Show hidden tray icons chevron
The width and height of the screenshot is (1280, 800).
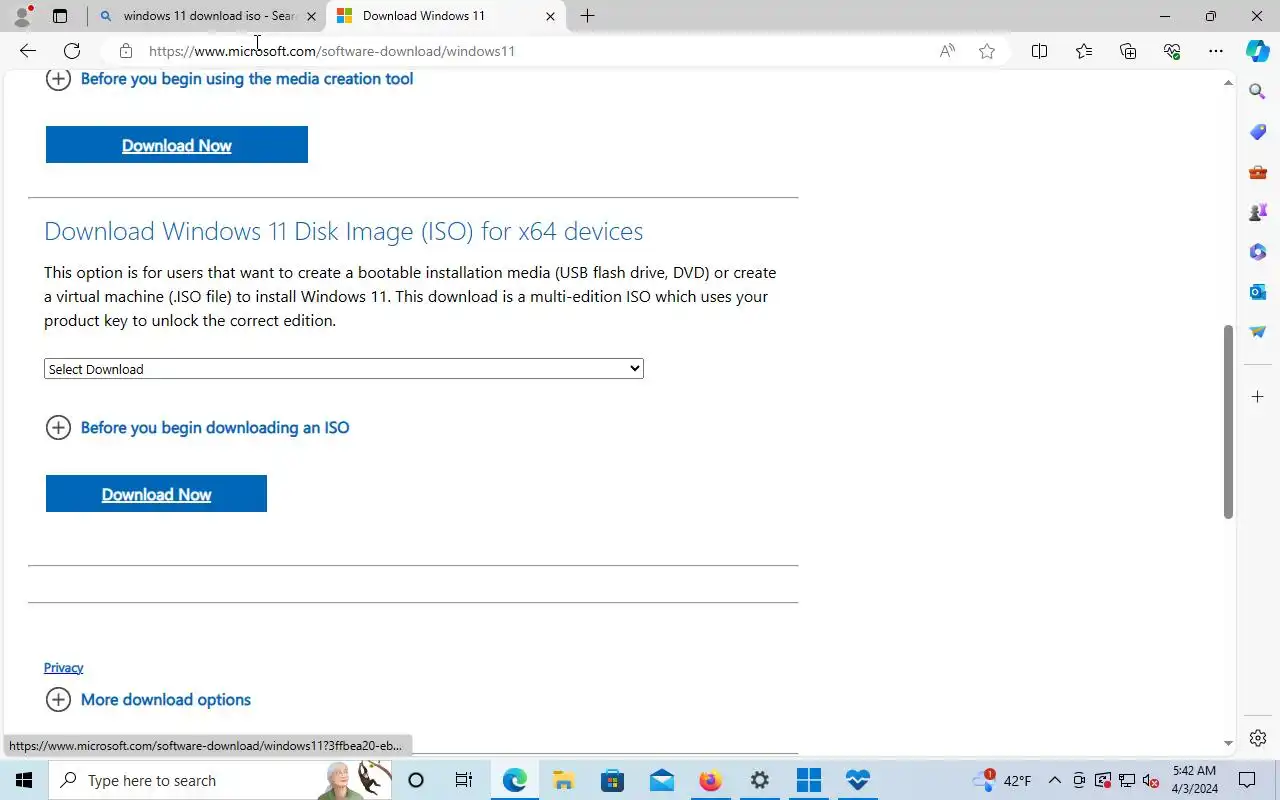click(x=1054, y=780)
